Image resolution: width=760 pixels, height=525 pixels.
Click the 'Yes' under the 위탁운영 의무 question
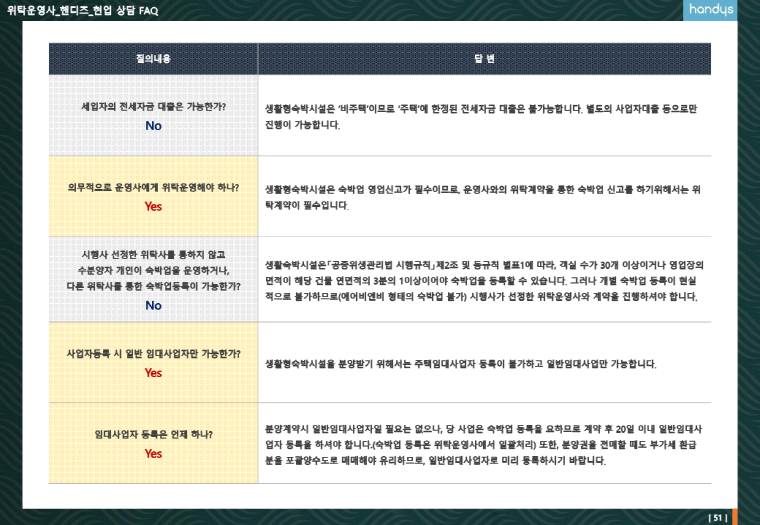[153, 207]
